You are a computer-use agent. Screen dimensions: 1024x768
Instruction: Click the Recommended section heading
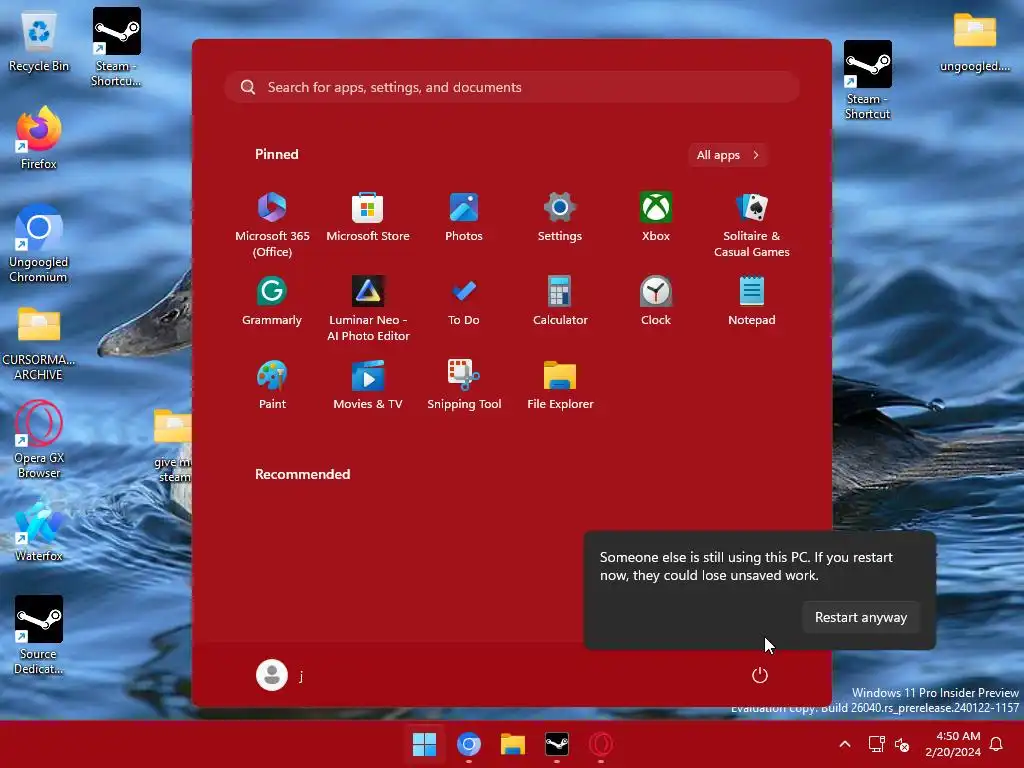[302, 474]
